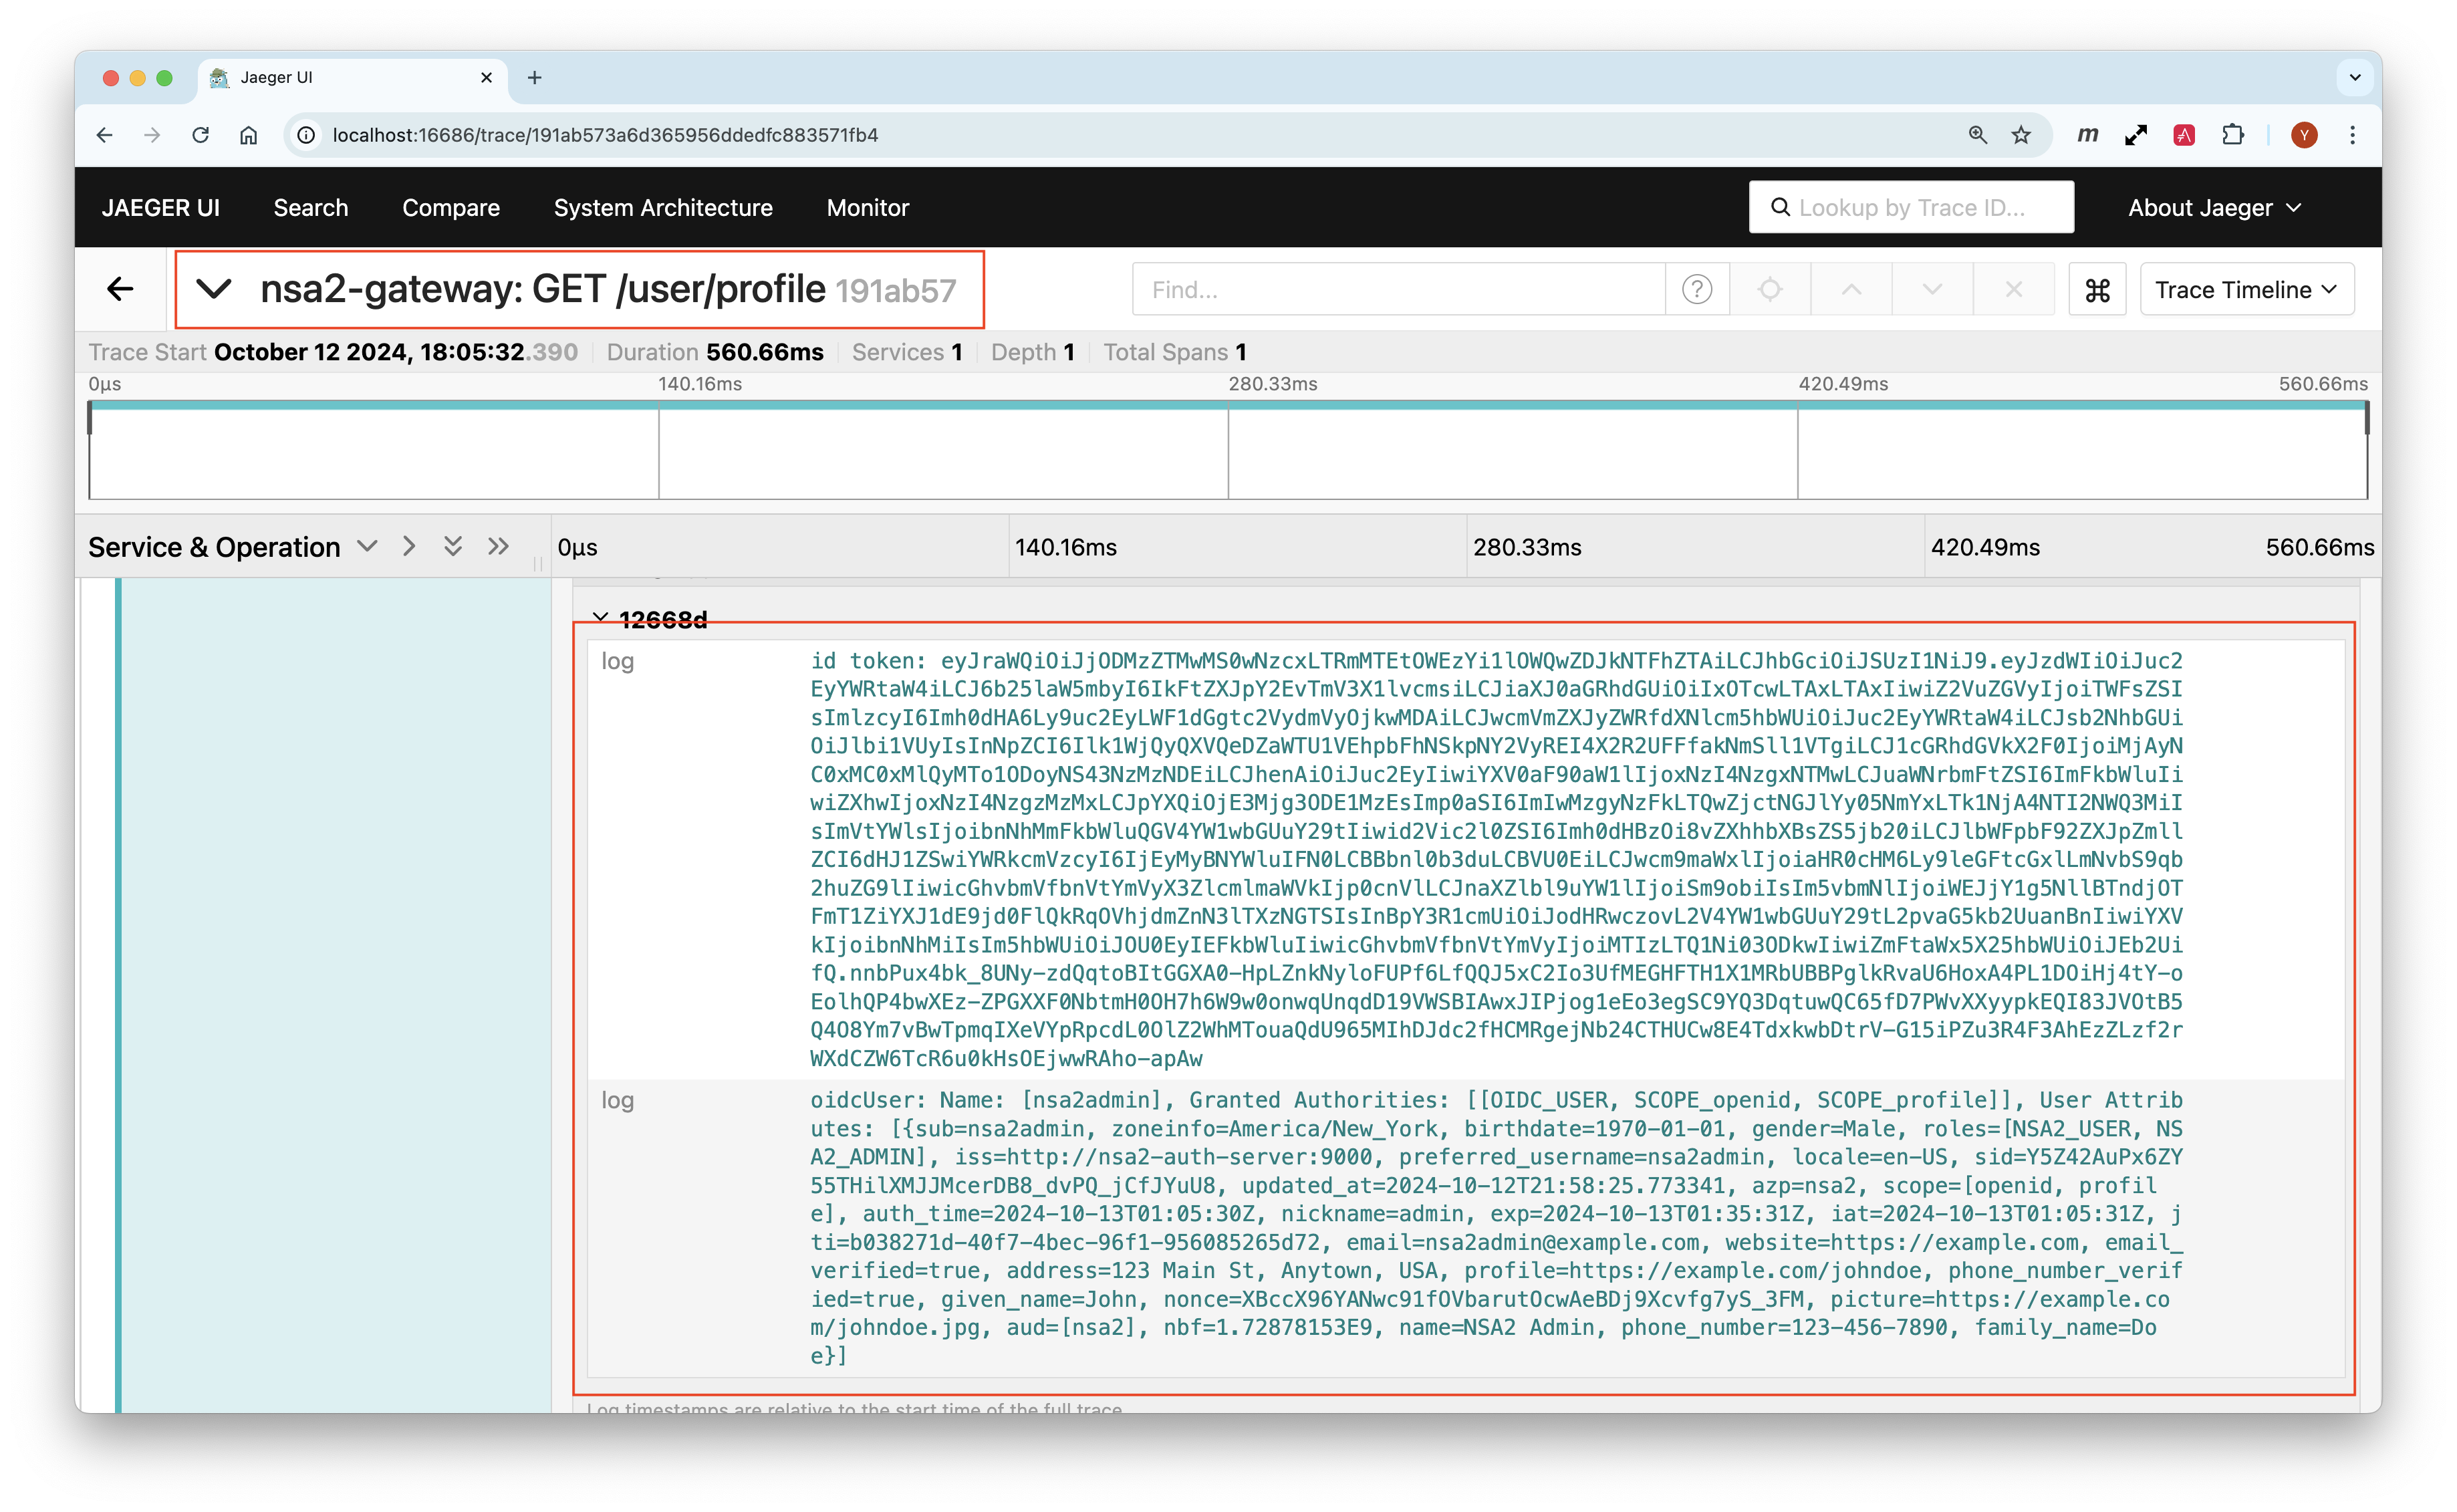Open the Compare page
Viewport: 2457px width, 1512px height.
point(450,208)
